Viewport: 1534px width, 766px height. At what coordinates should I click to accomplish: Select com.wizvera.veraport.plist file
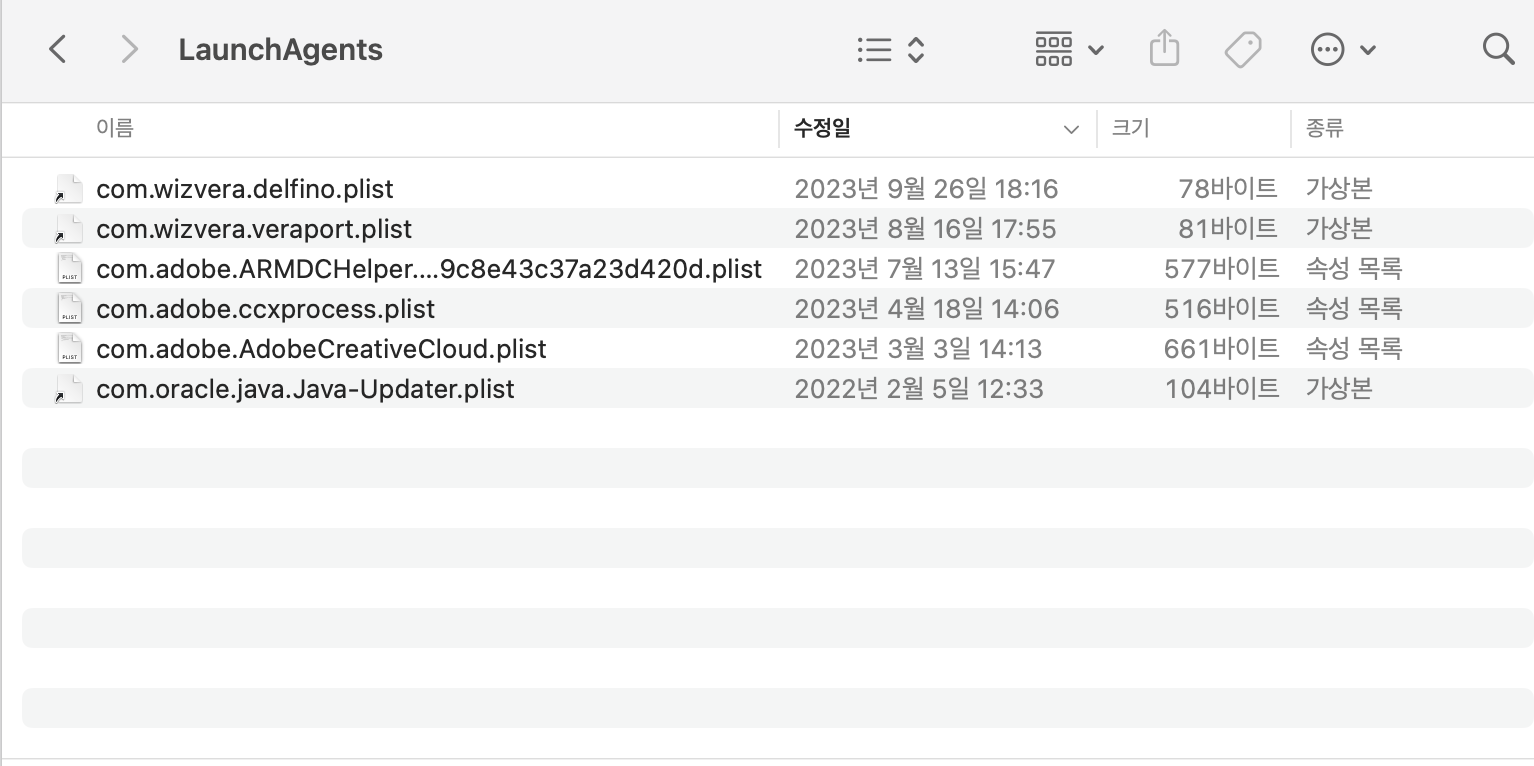254,229
